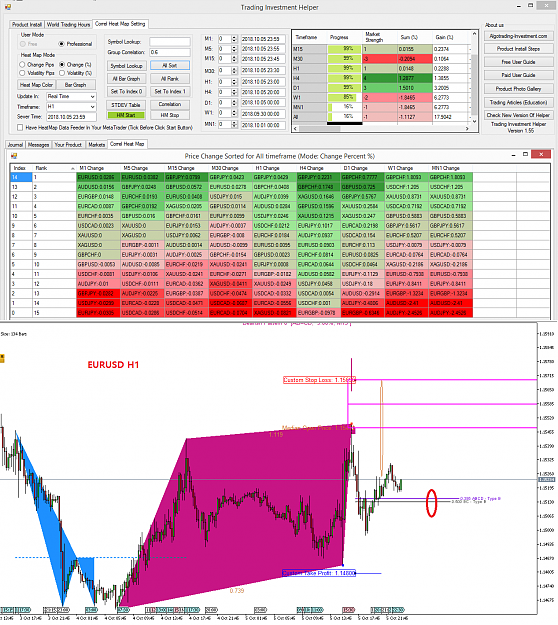Open the Your Product tab
Image resolution: width=558 pixels, height=625 pixels.
coord(68,145)
